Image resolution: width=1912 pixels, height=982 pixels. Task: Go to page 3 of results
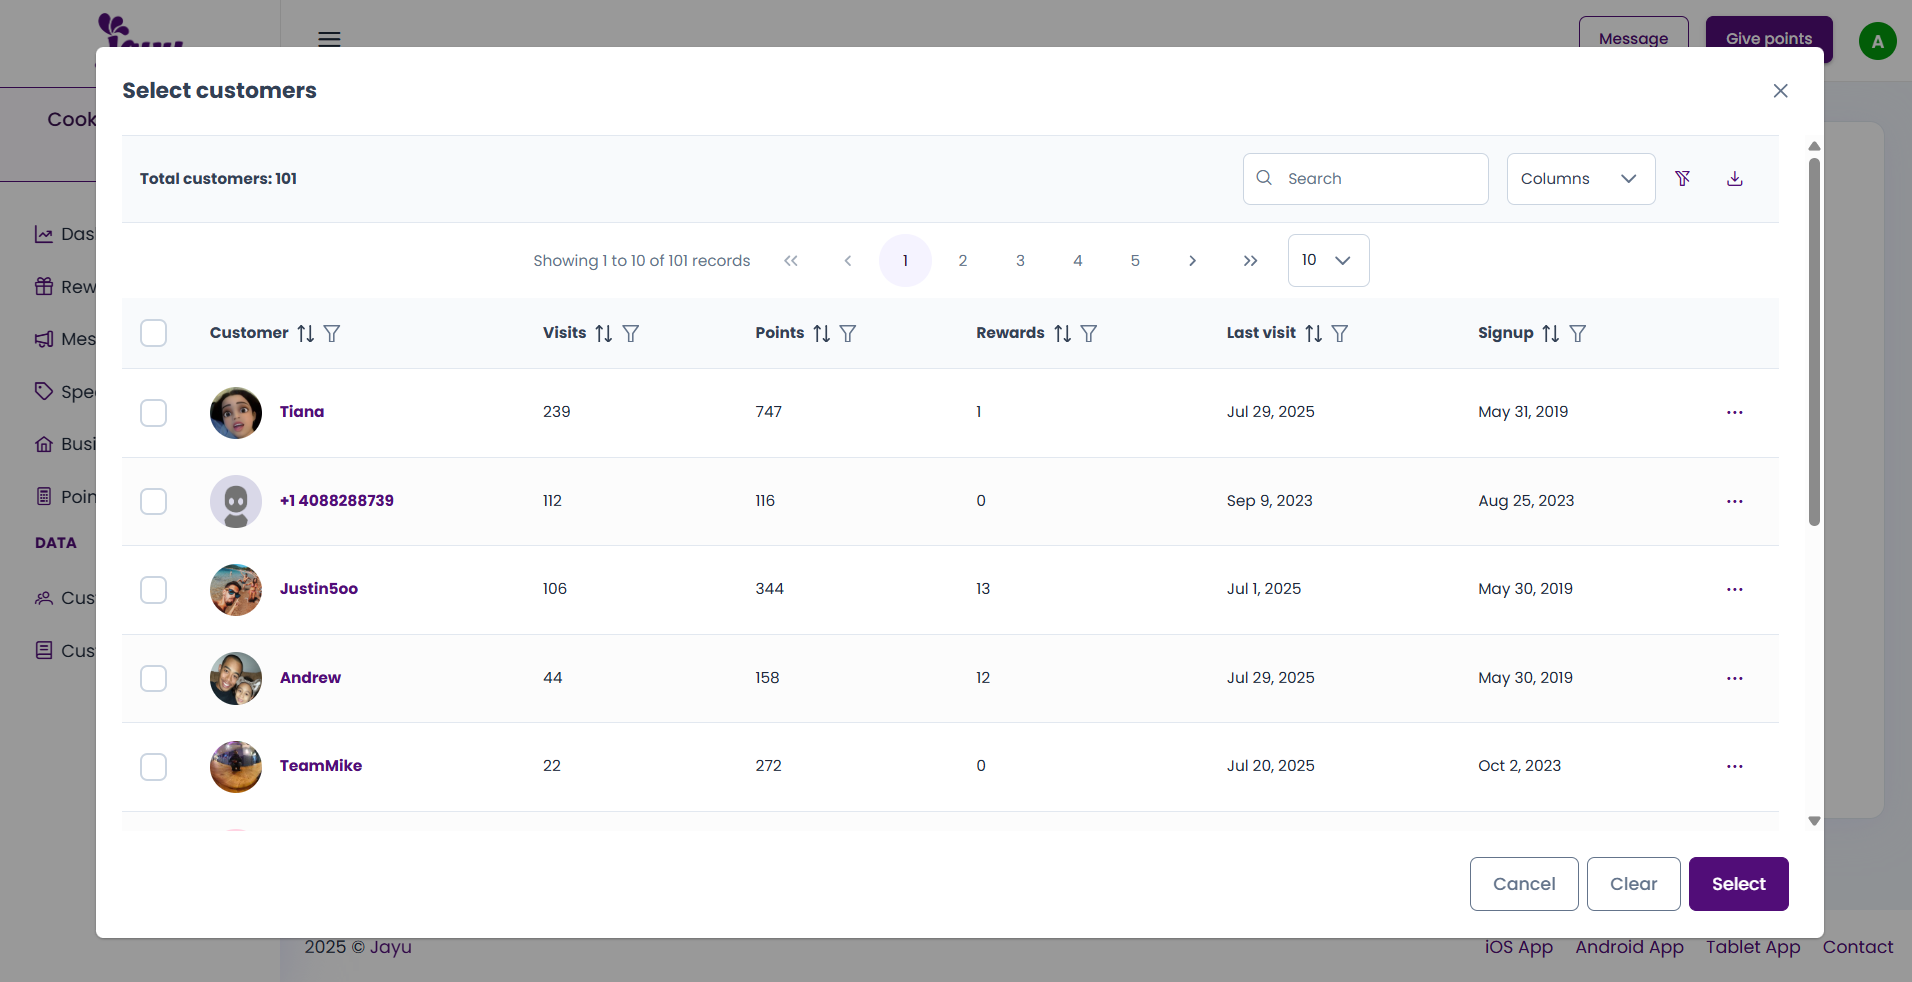point(1020,261)
